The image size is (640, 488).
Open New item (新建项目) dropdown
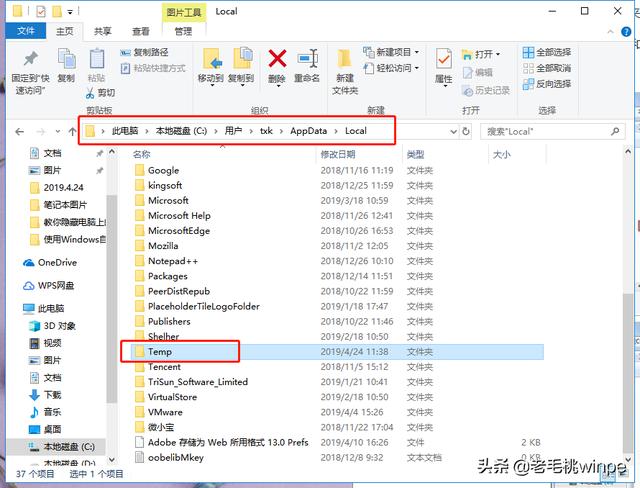tap(391, 52)
